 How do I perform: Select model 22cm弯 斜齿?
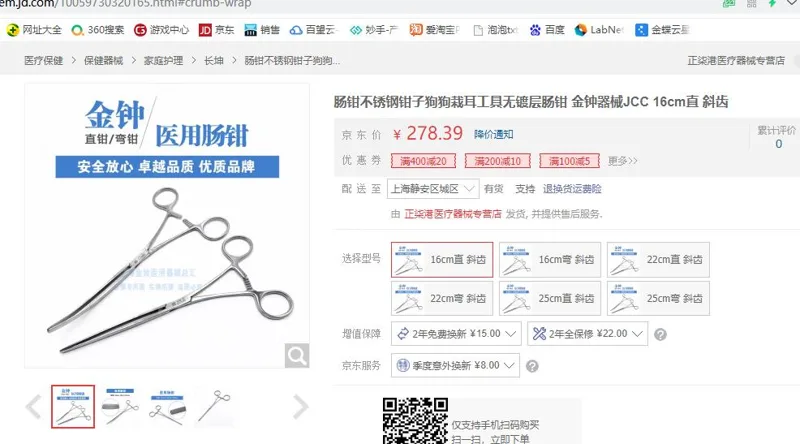[442, 299]
